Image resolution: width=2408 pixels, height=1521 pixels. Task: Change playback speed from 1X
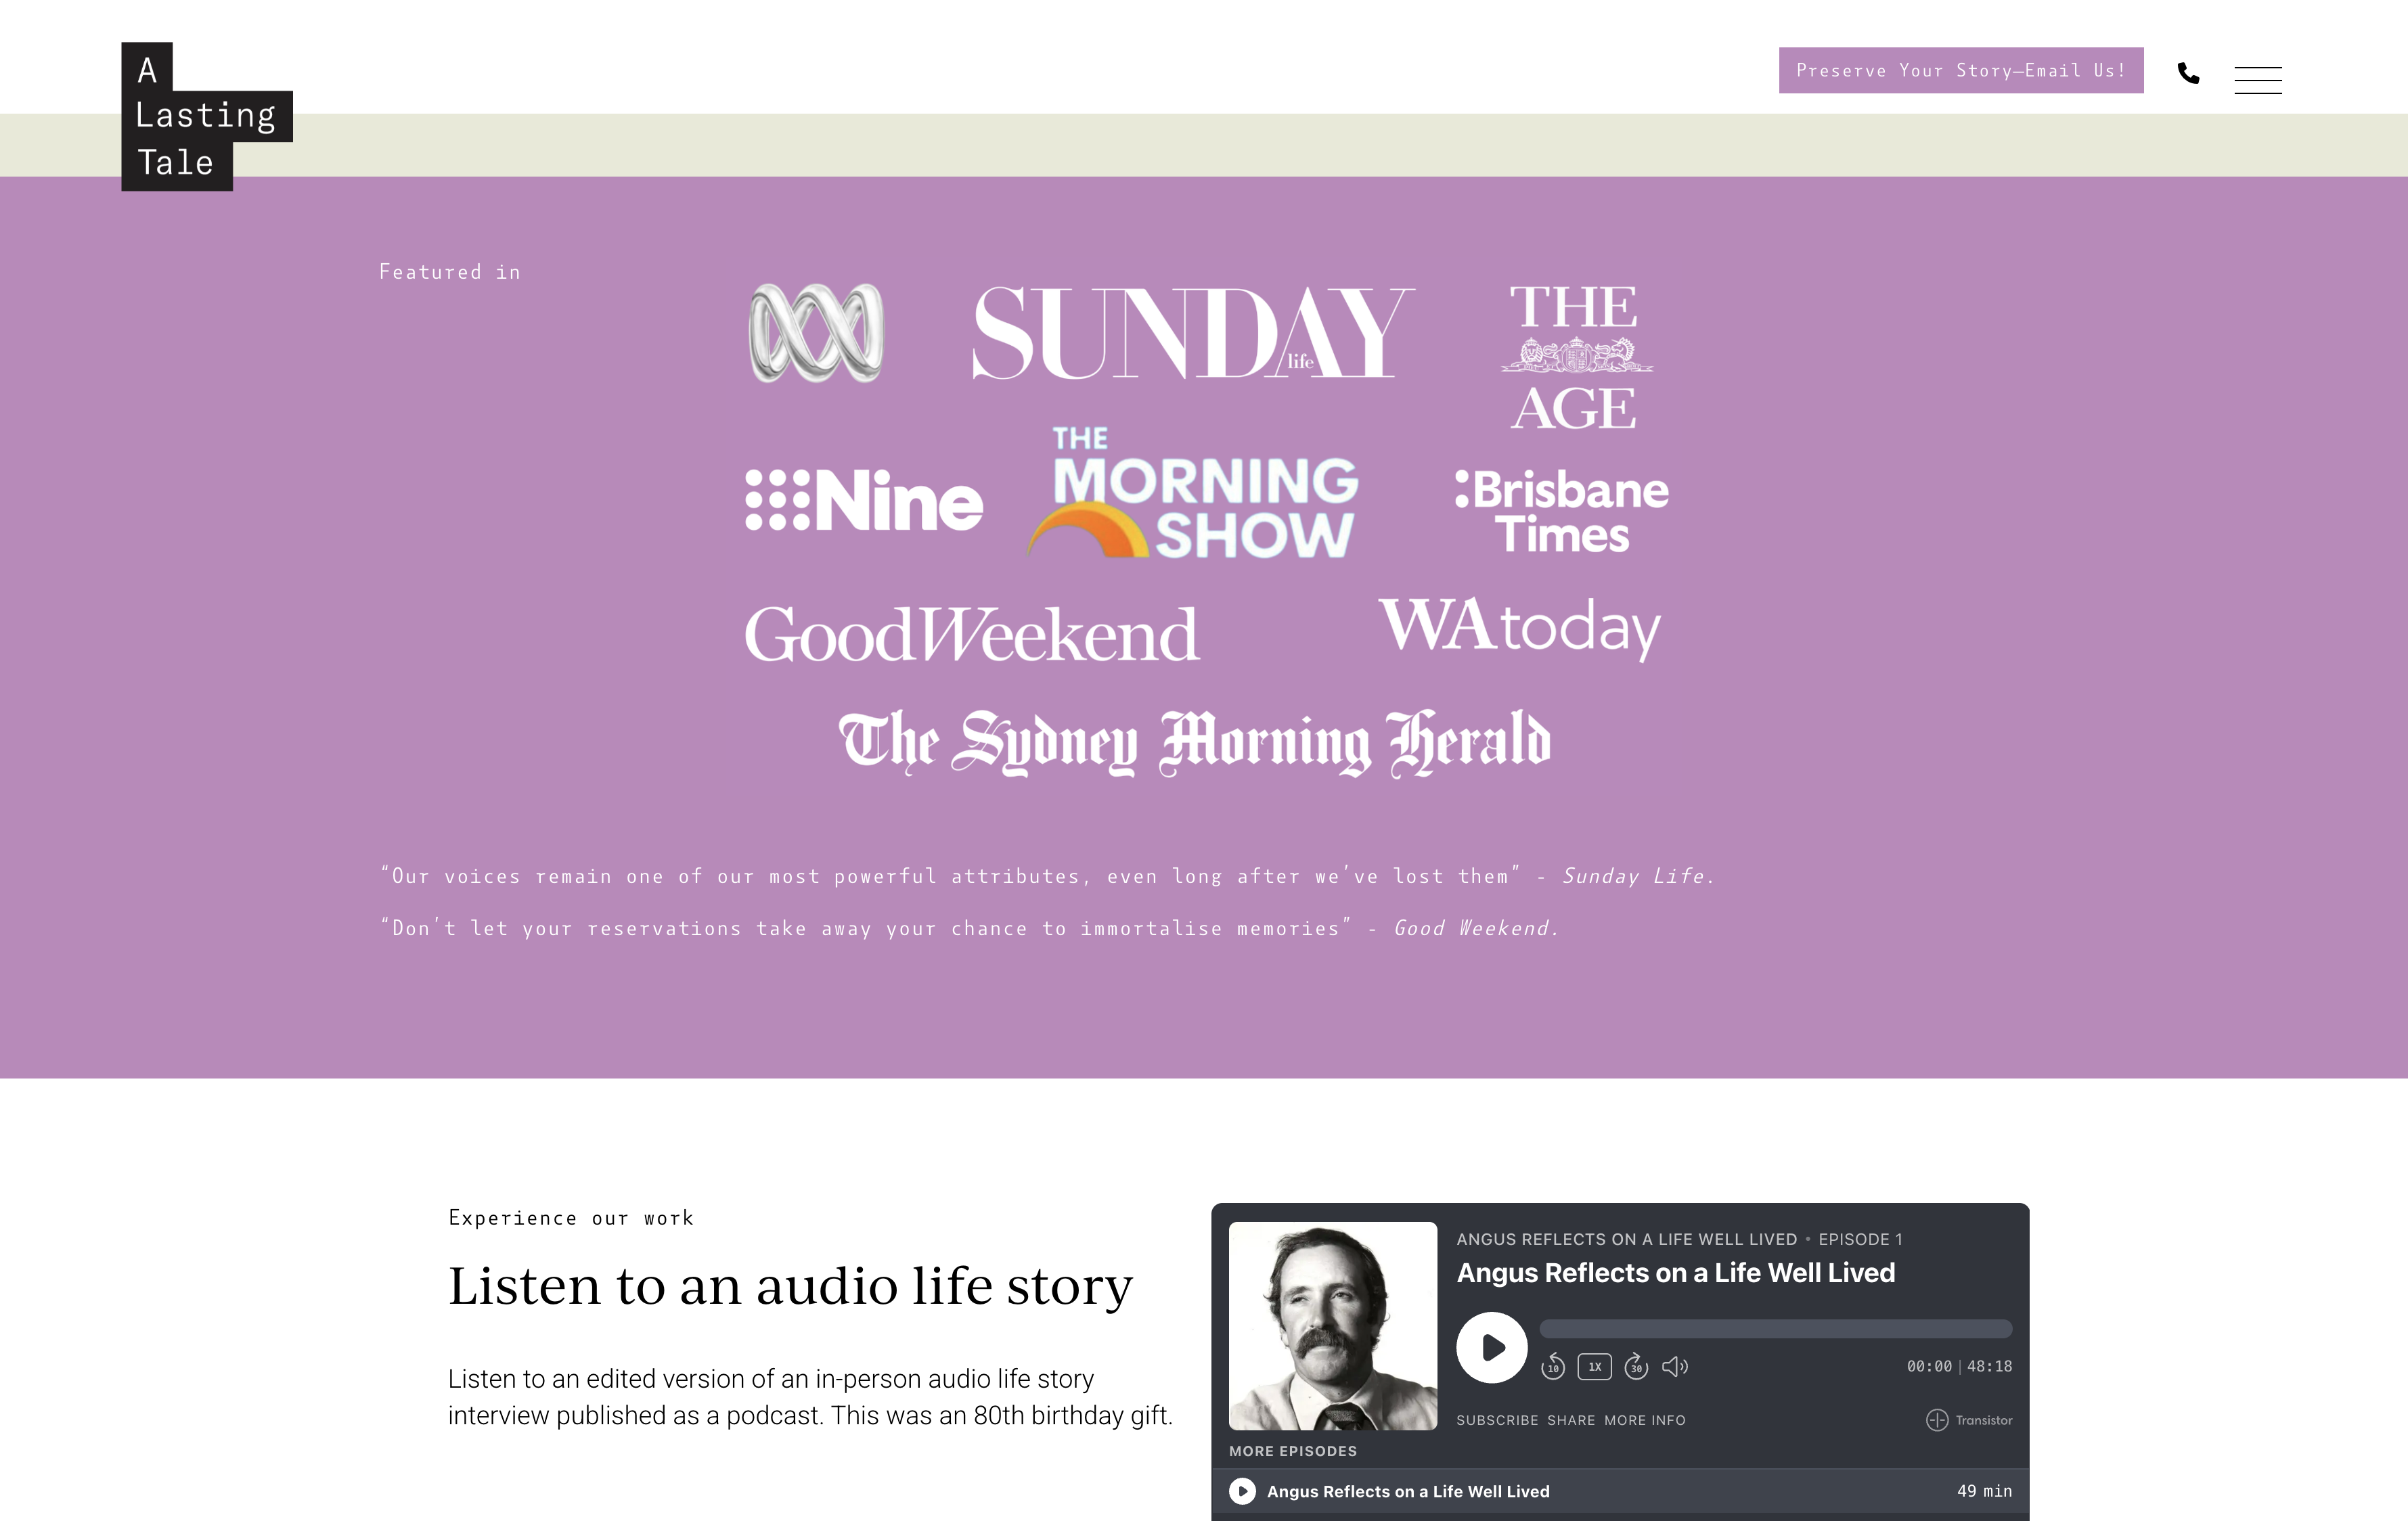click(x=1594, y=1366)
